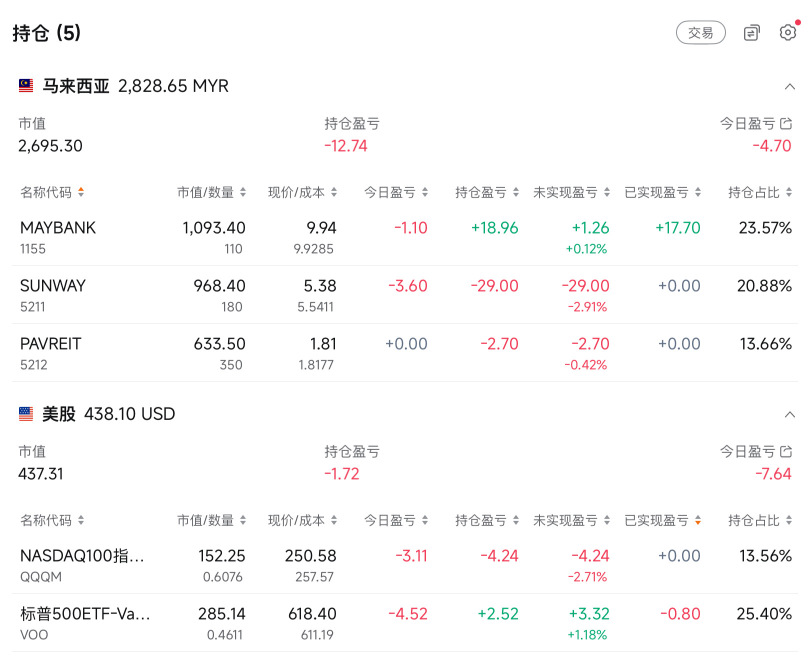Click the Malaysia flag icon
Image resolution: width=810 pixels, height=671 pixels.
26,86
